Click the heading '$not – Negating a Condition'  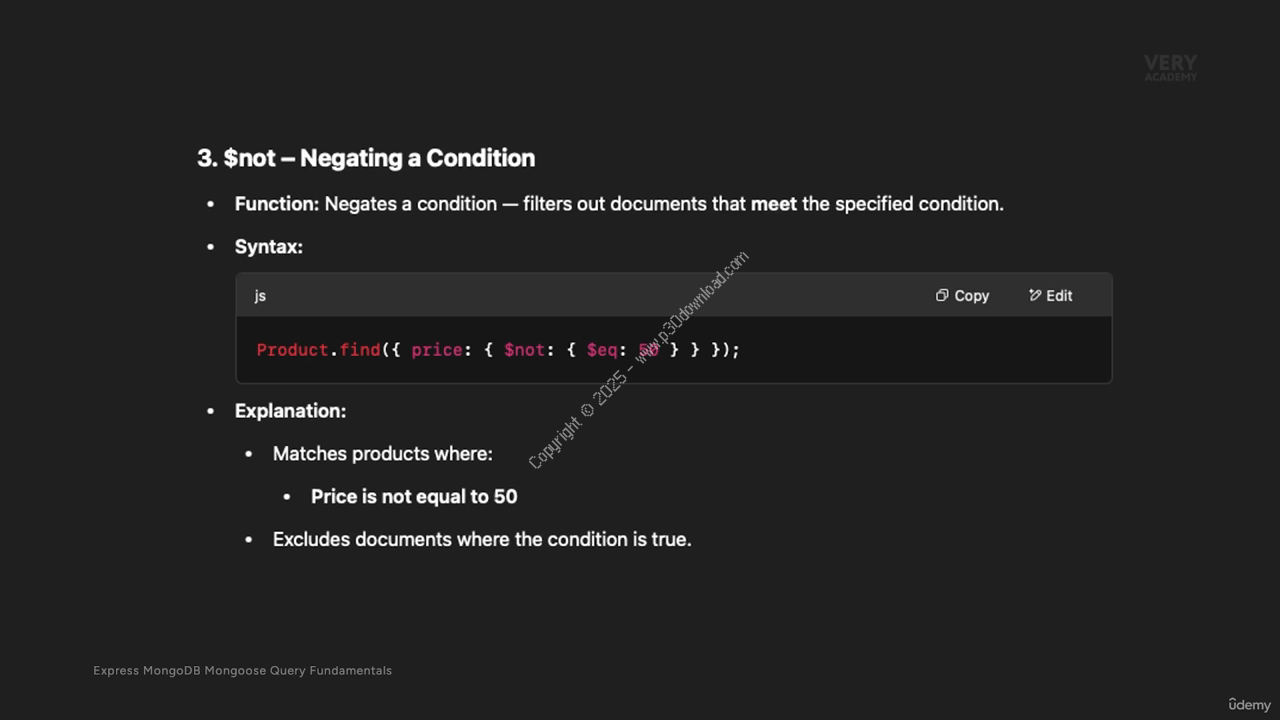(x=366, y=158)
